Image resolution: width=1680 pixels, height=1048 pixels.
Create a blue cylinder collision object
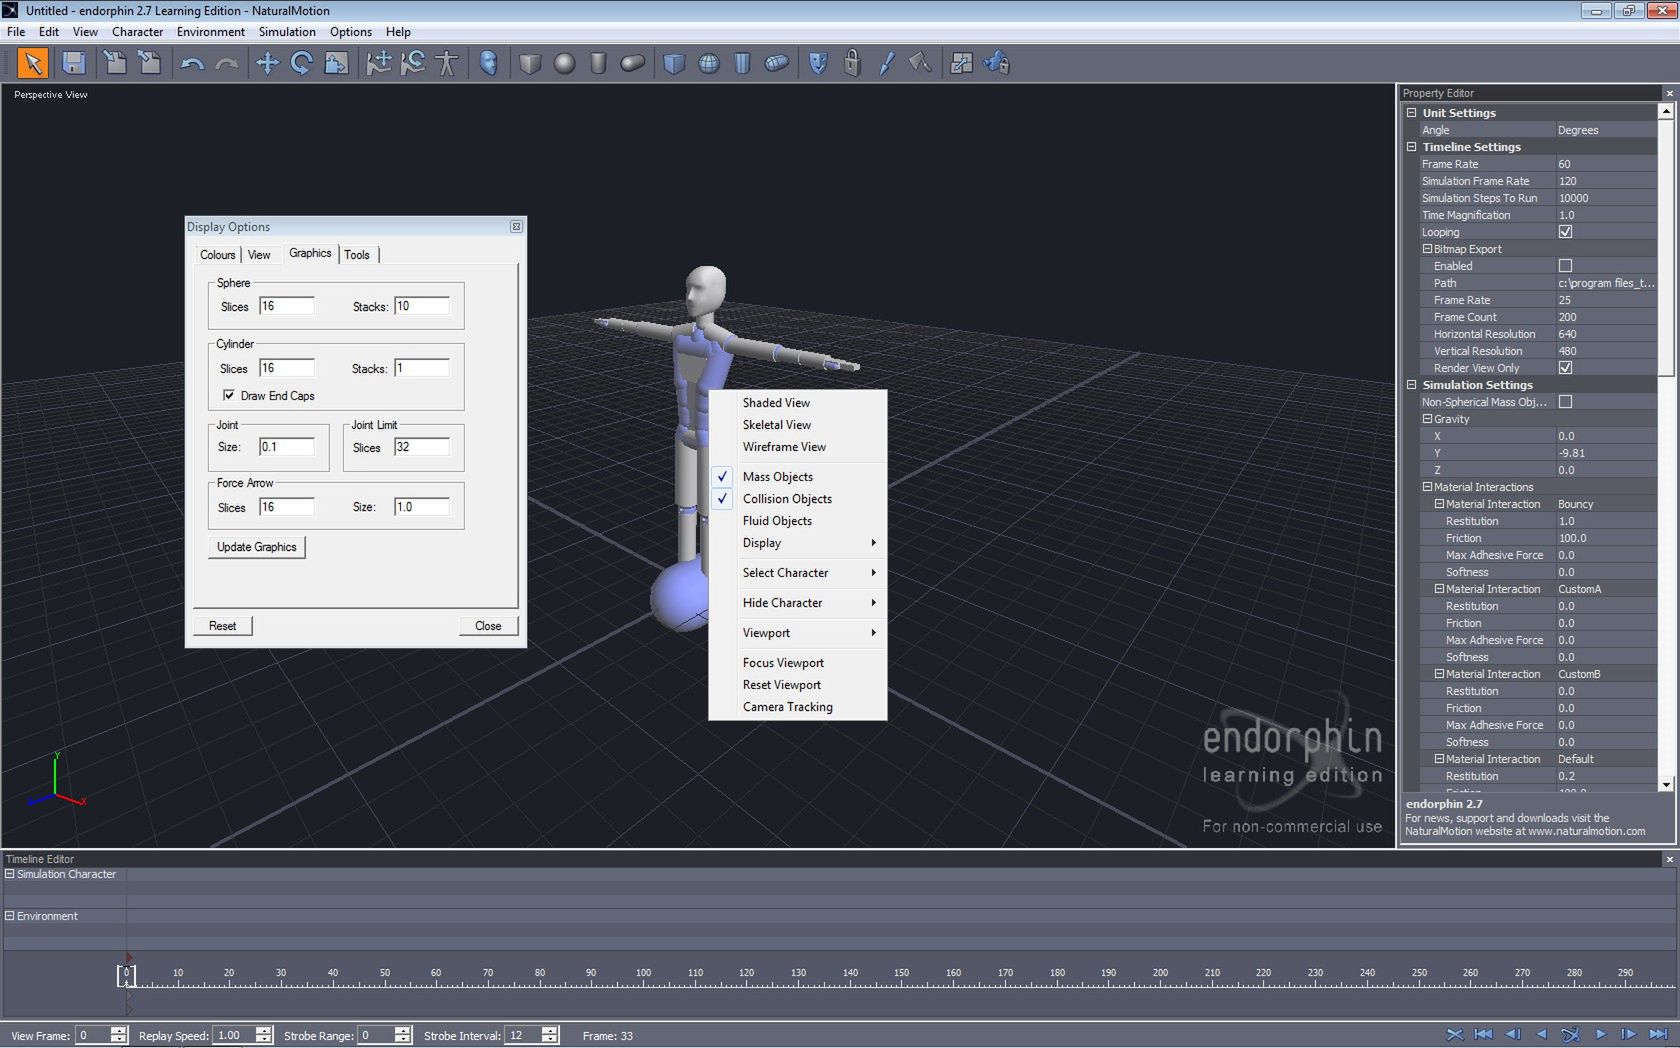click(x=742, y=64)
